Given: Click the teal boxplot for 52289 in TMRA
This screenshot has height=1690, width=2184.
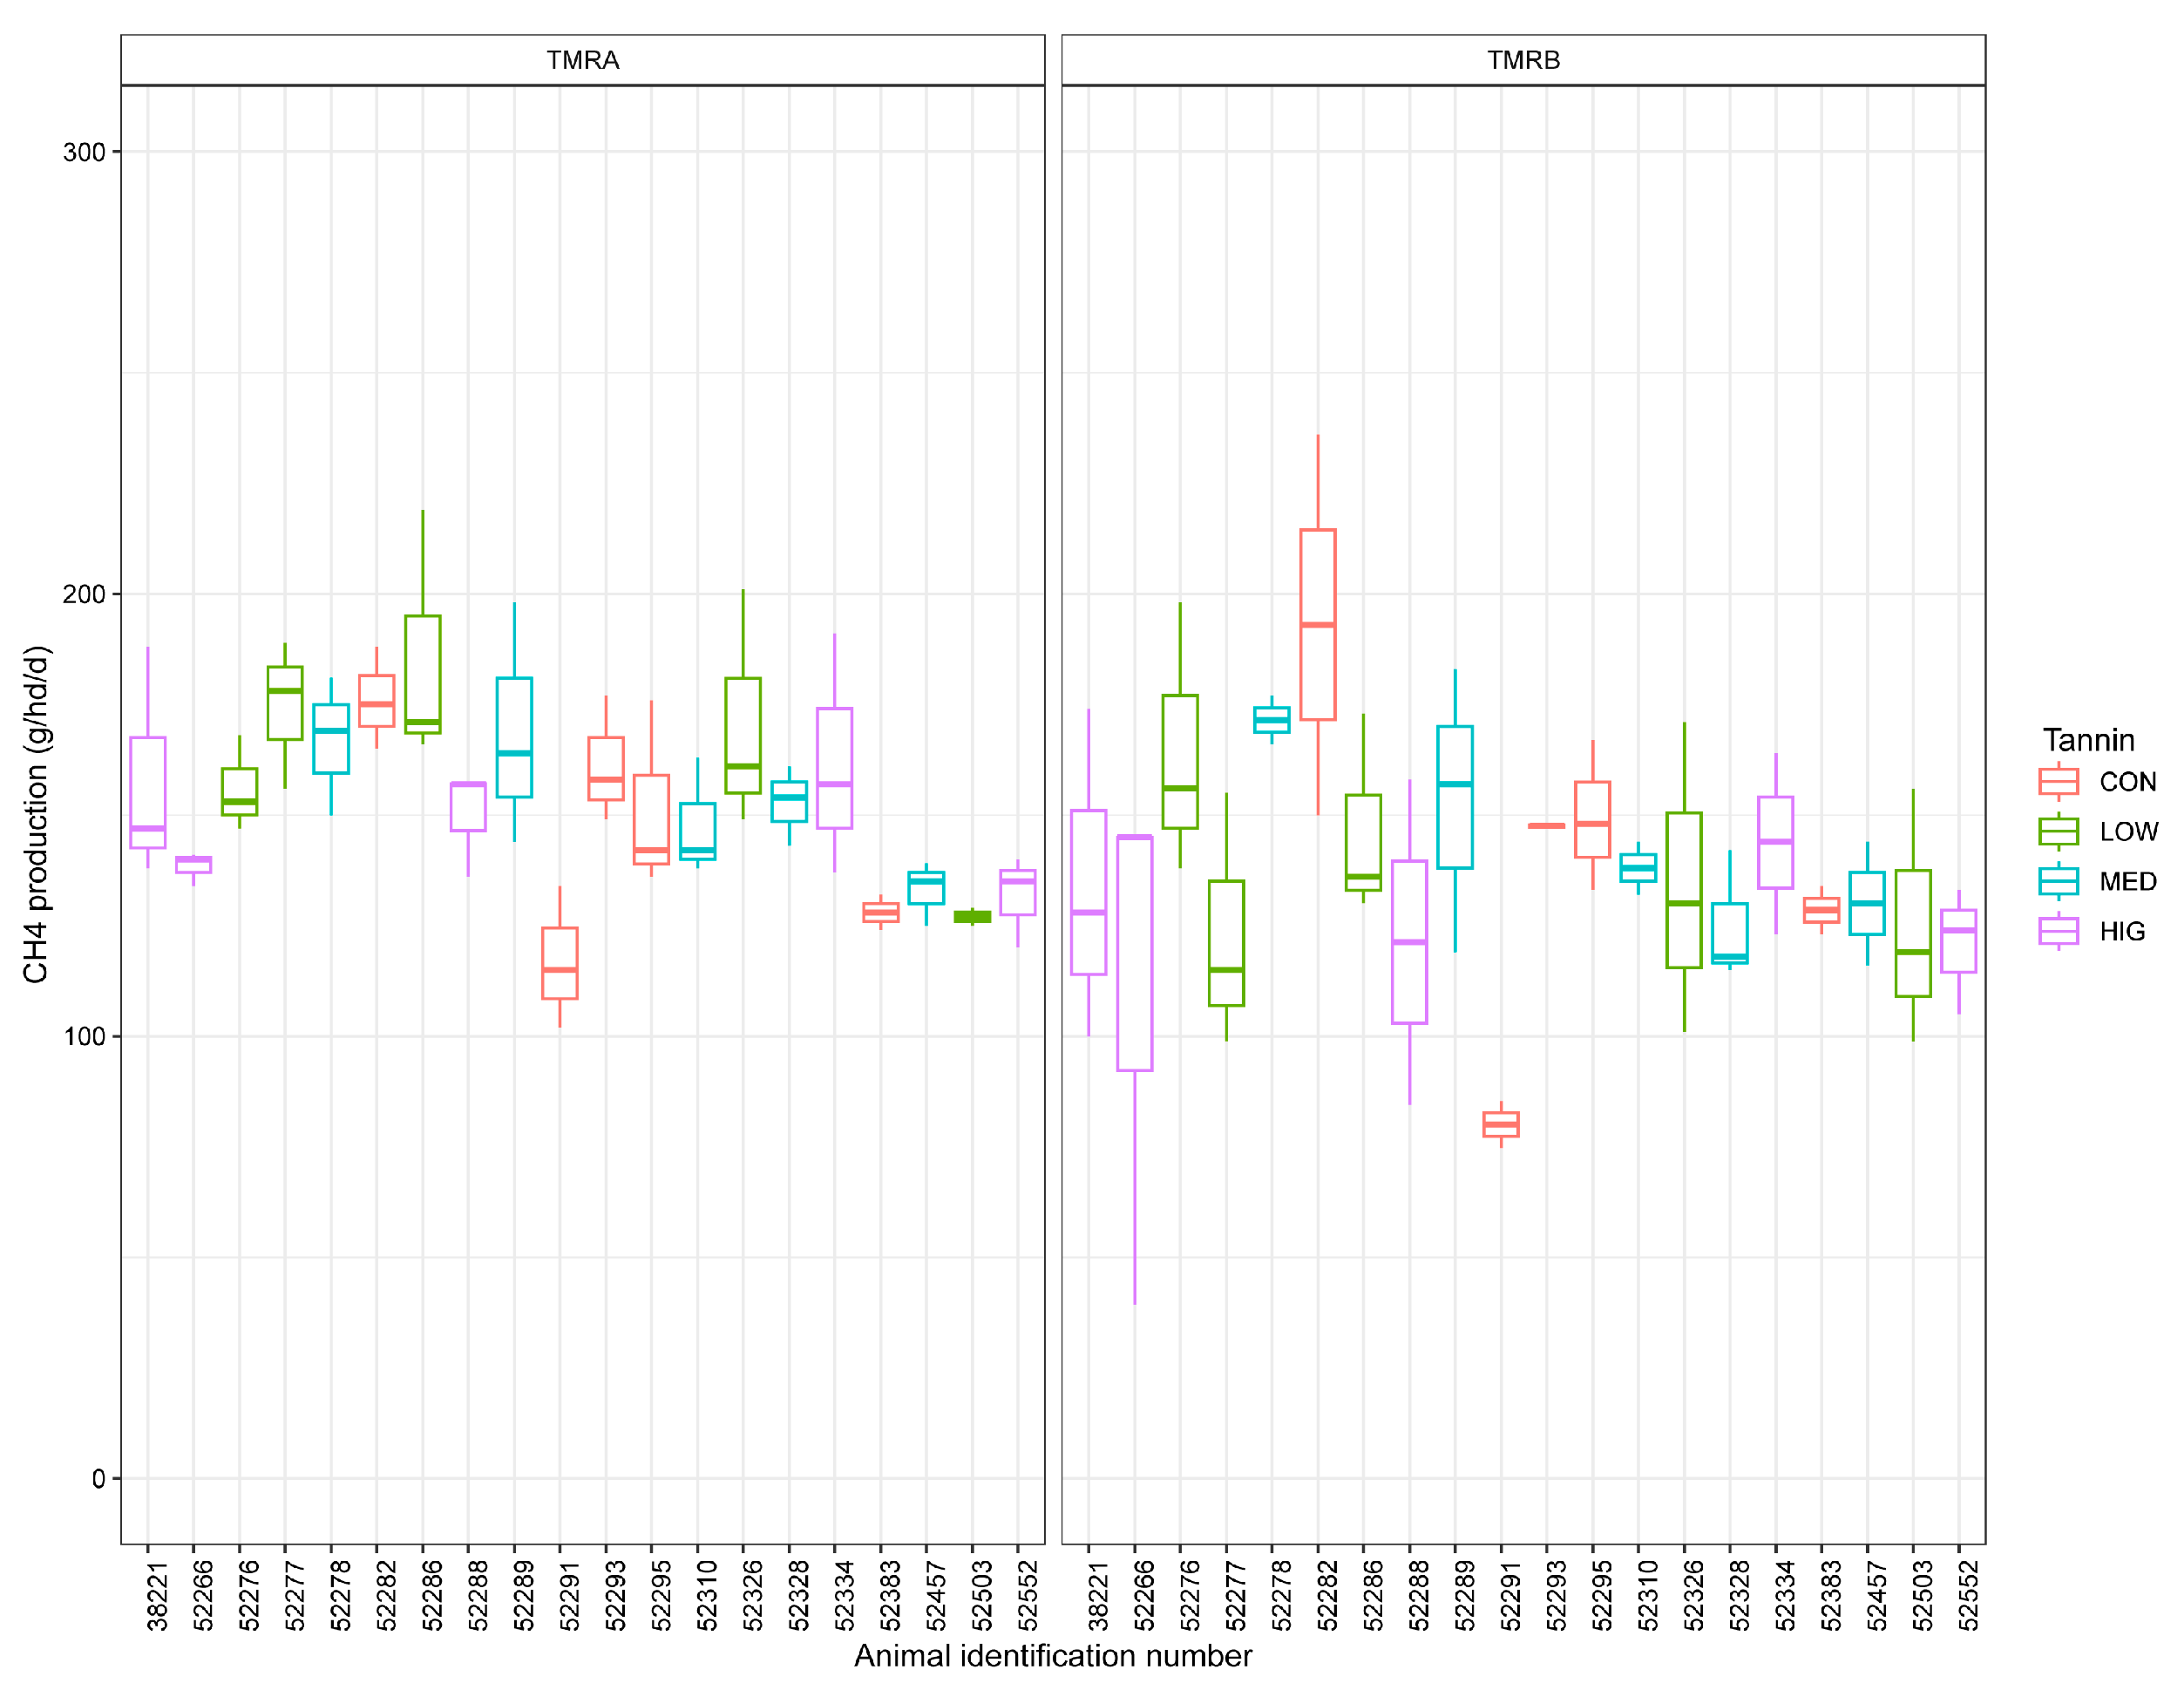Looking at the screenshot, I should click(x=514, y=738).
